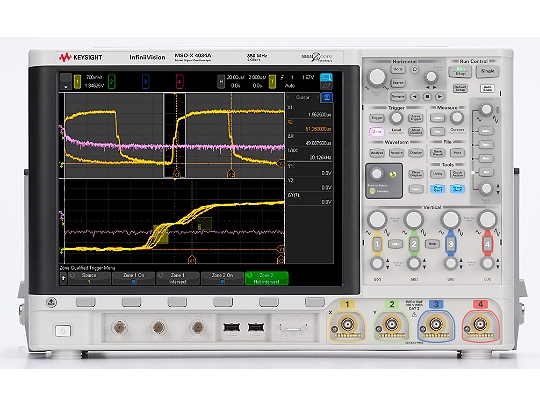Open the Source selection softkey

pyautogui.click(x=89, y=278)
